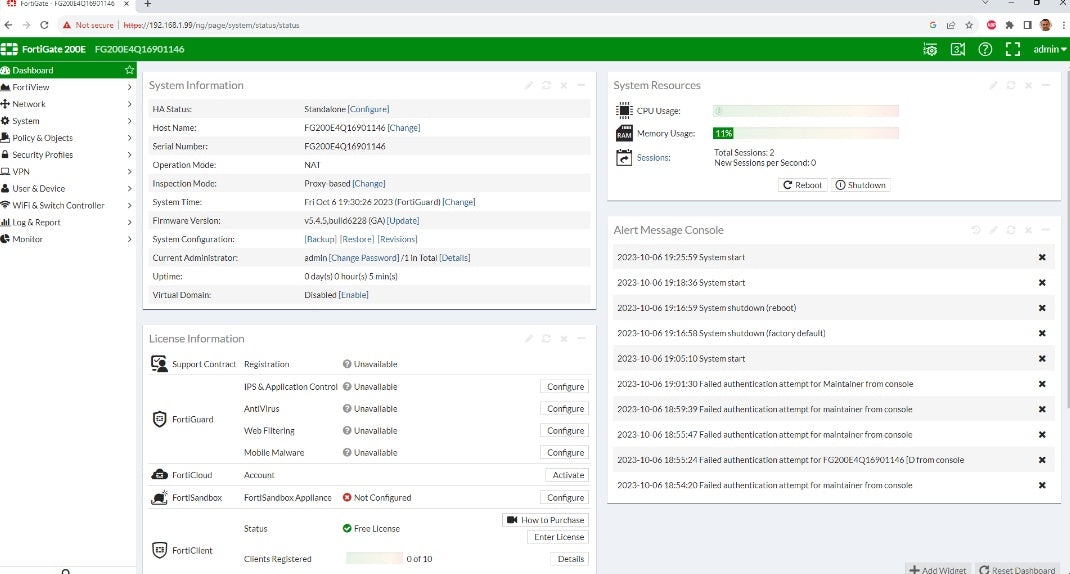This screenshot has height=574, width=1070.
Task: Open the help question mark icon
Action: pos(985,49)
